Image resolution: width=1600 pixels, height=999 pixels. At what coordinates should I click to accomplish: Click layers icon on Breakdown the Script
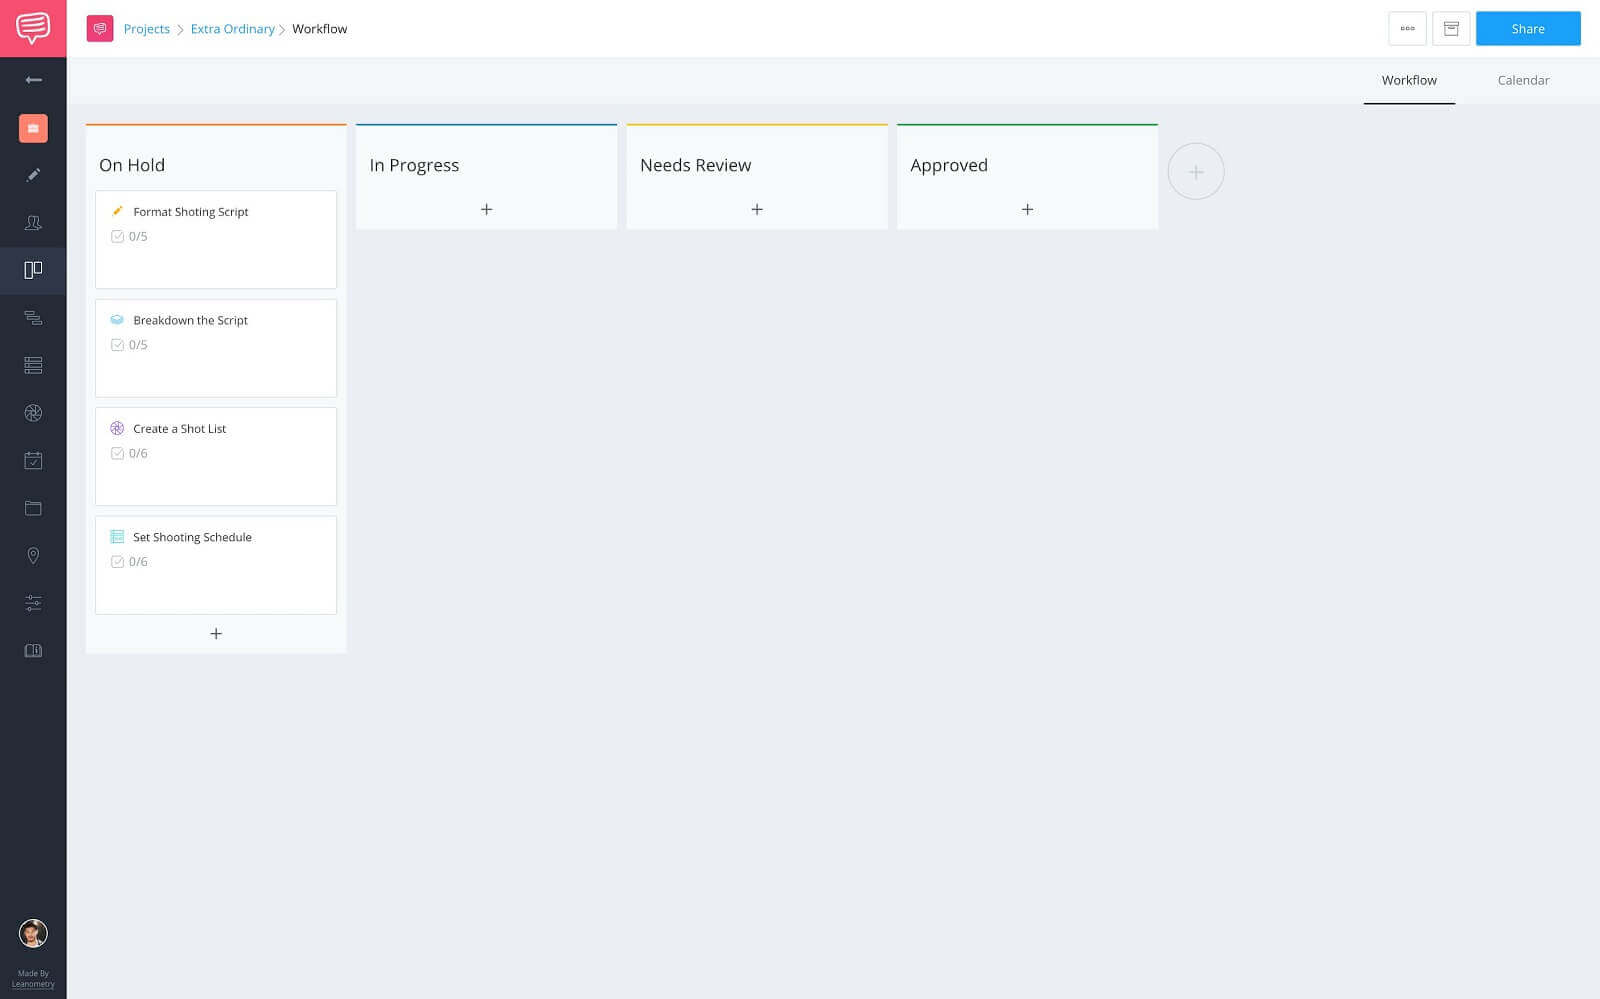(117, 320)
